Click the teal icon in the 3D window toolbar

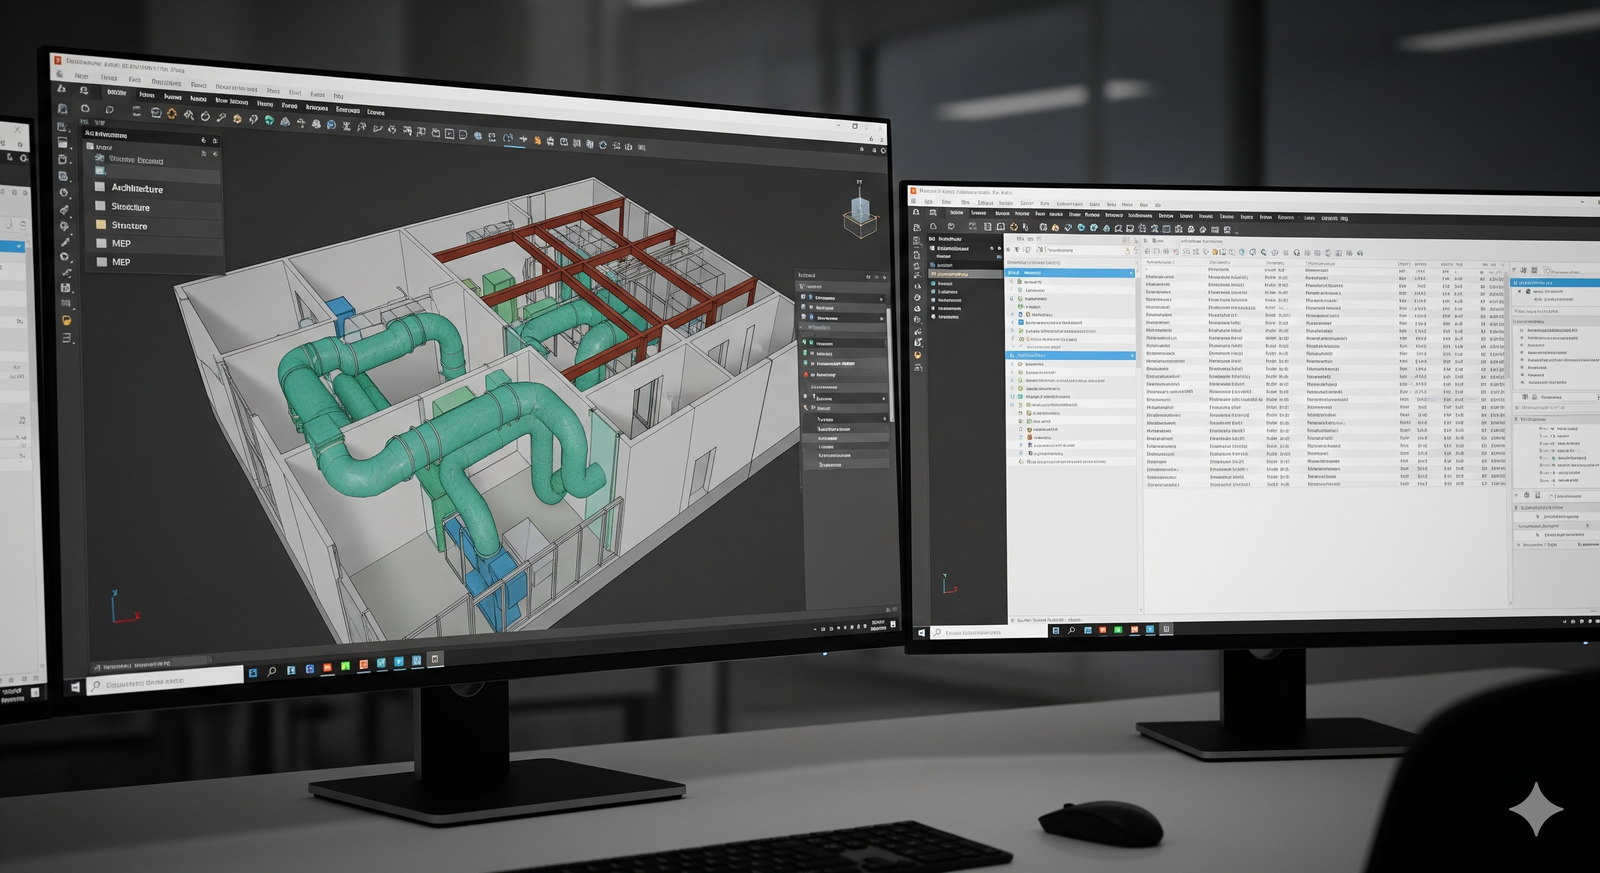(x=269, y=121)
